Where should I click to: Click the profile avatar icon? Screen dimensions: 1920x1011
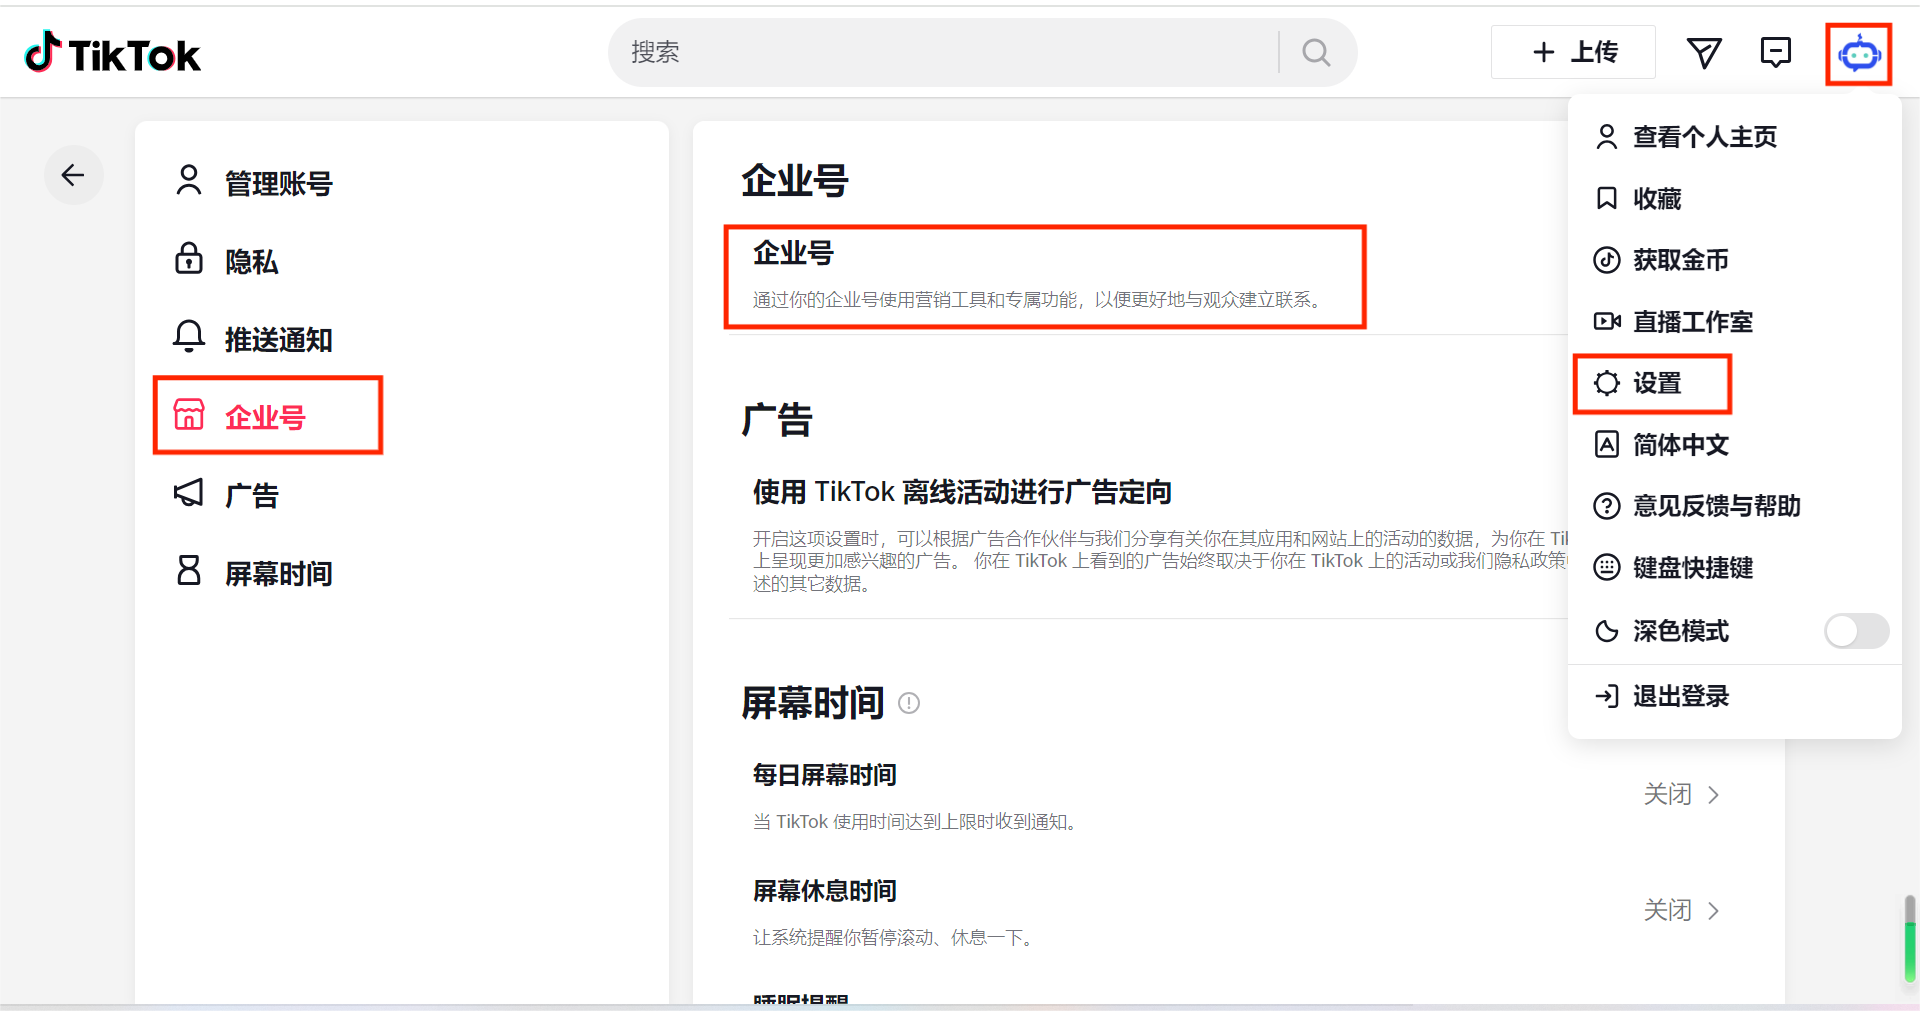[1859, 54]
